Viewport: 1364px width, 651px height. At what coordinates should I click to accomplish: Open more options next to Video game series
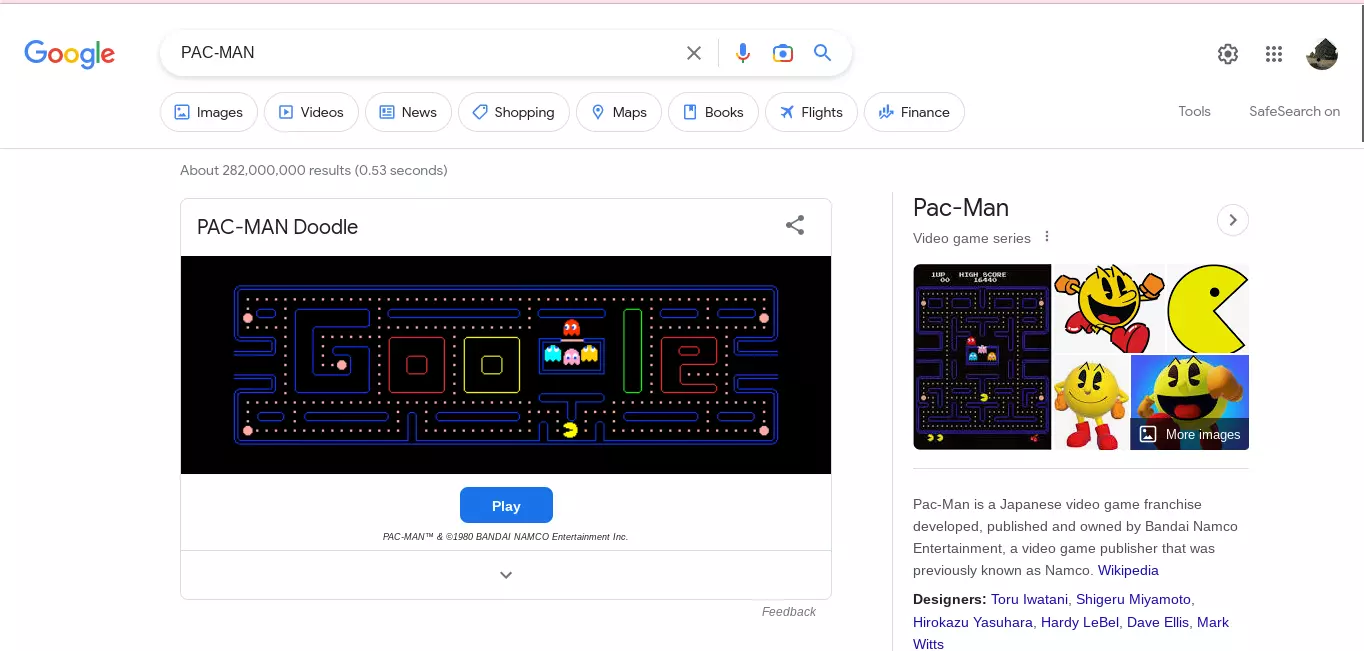(1047, 237)
